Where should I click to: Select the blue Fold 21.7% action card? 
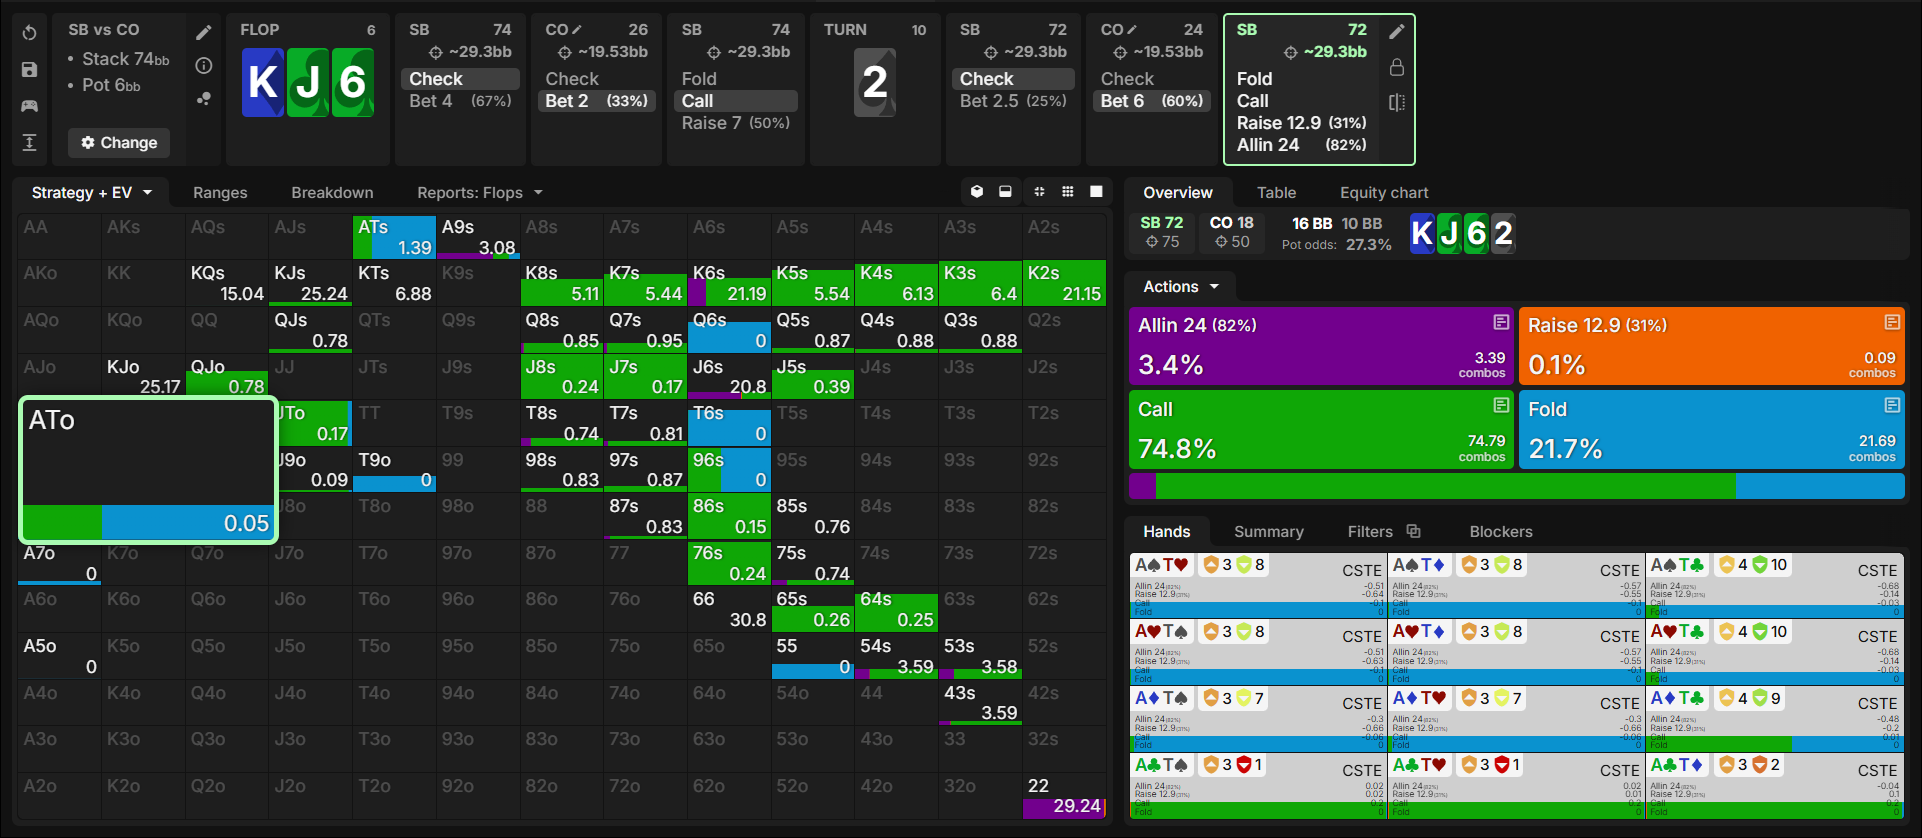pos(1711,429)
